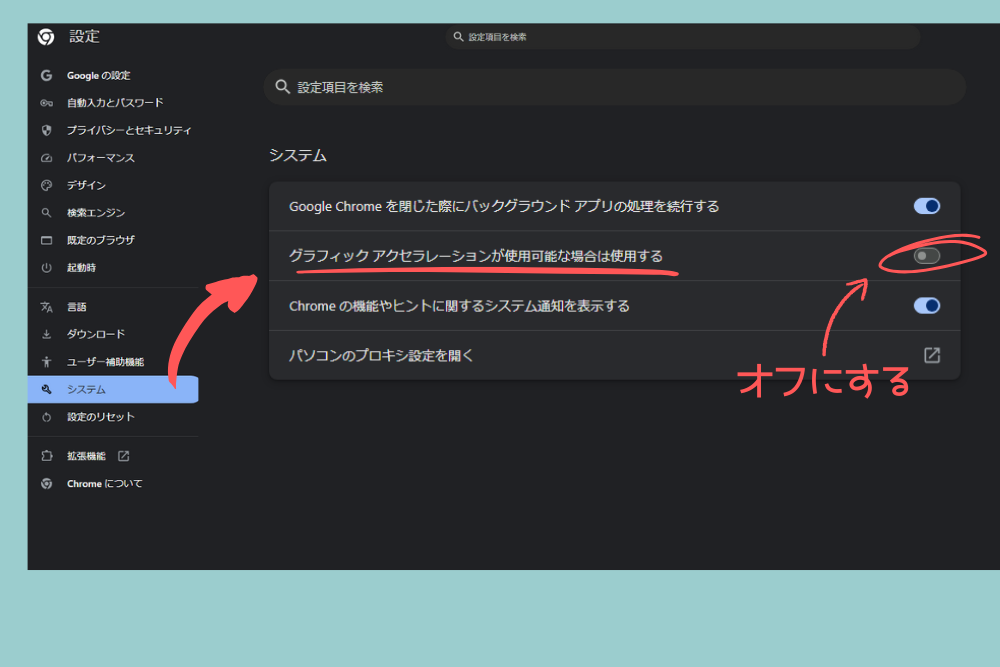The image size is (1000, 667).
Task: Open 自動入力とパスワード section
Action: [113, 103]
